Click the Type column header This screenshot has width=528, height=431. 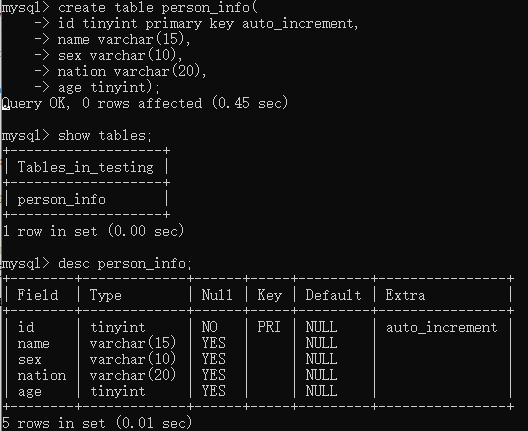[x=105, y=295]
